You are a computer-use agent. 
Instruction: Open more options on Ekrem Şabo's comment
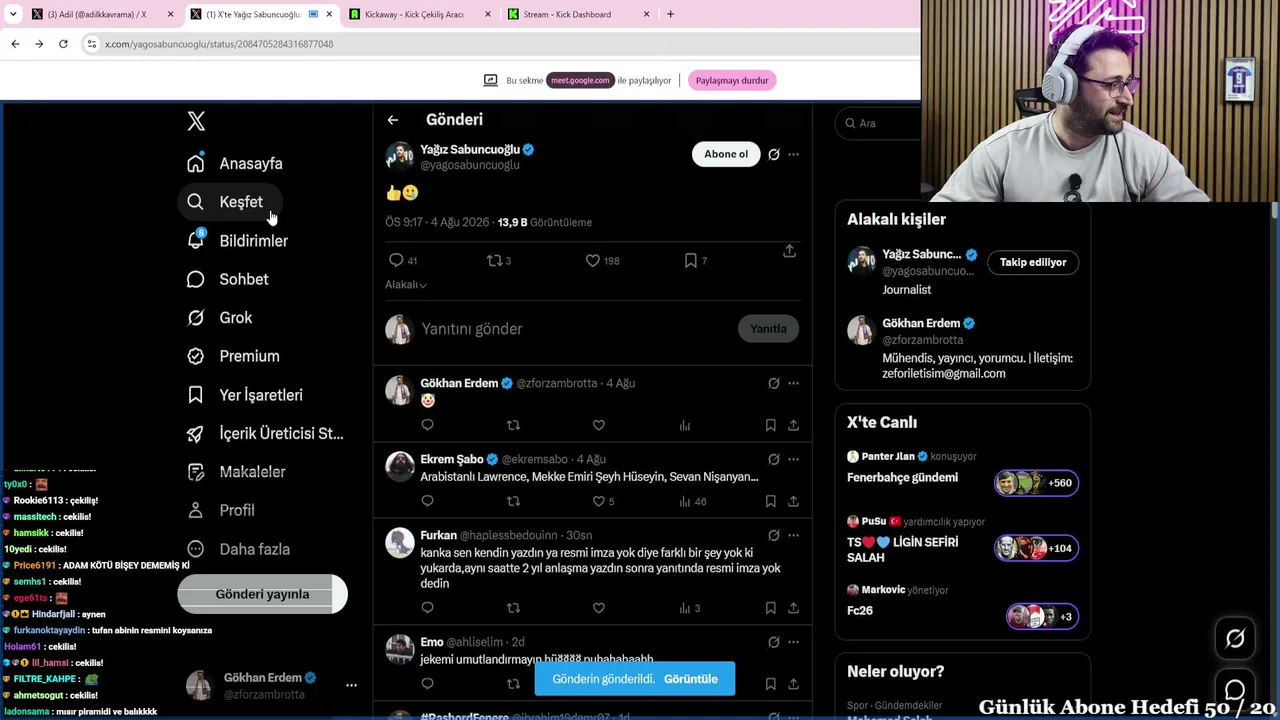[x=794, y=459]
